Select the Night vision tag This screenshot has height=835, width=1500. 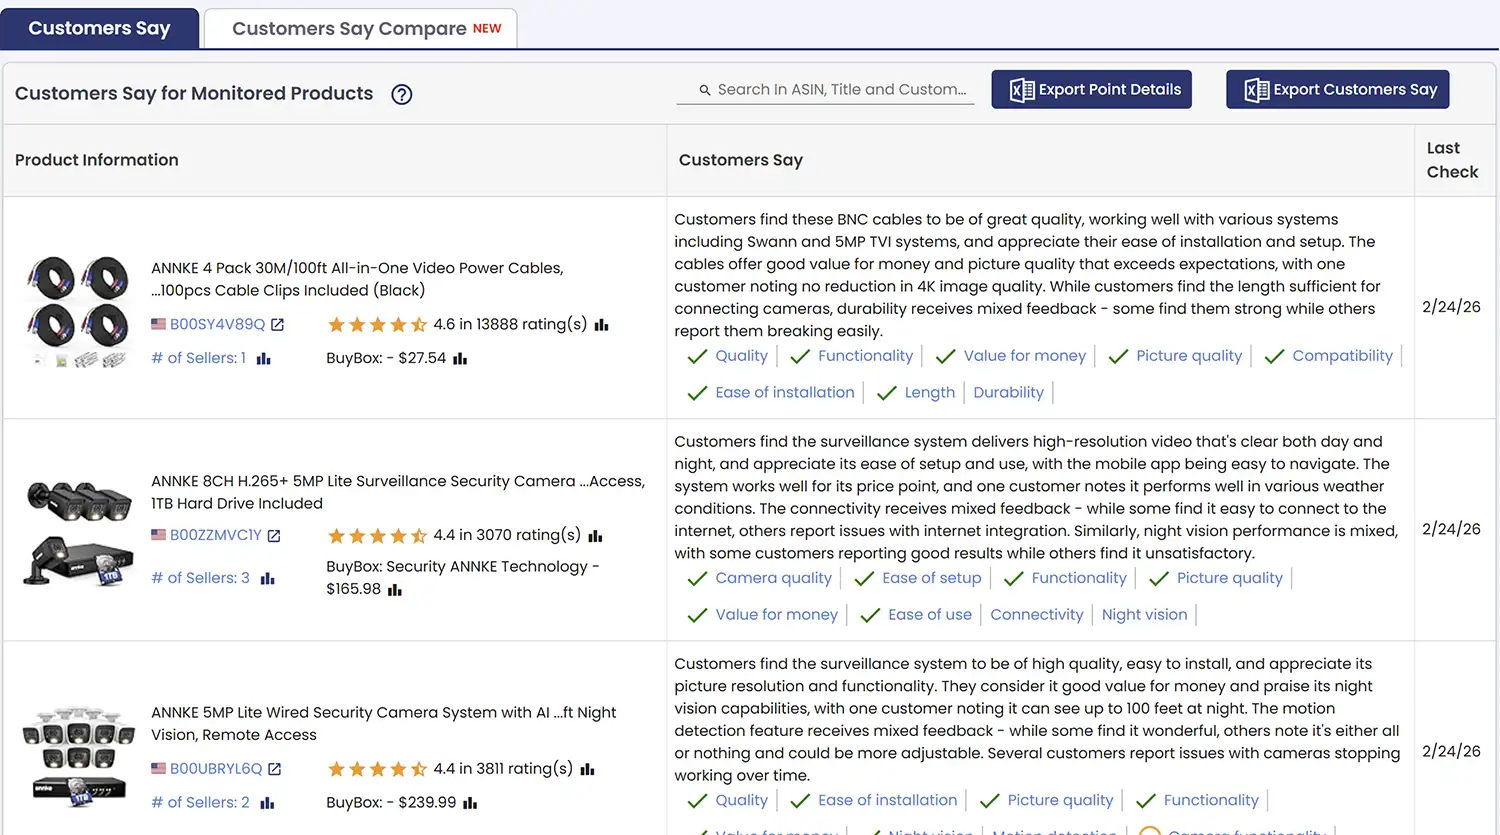(x=1144, y=615)
